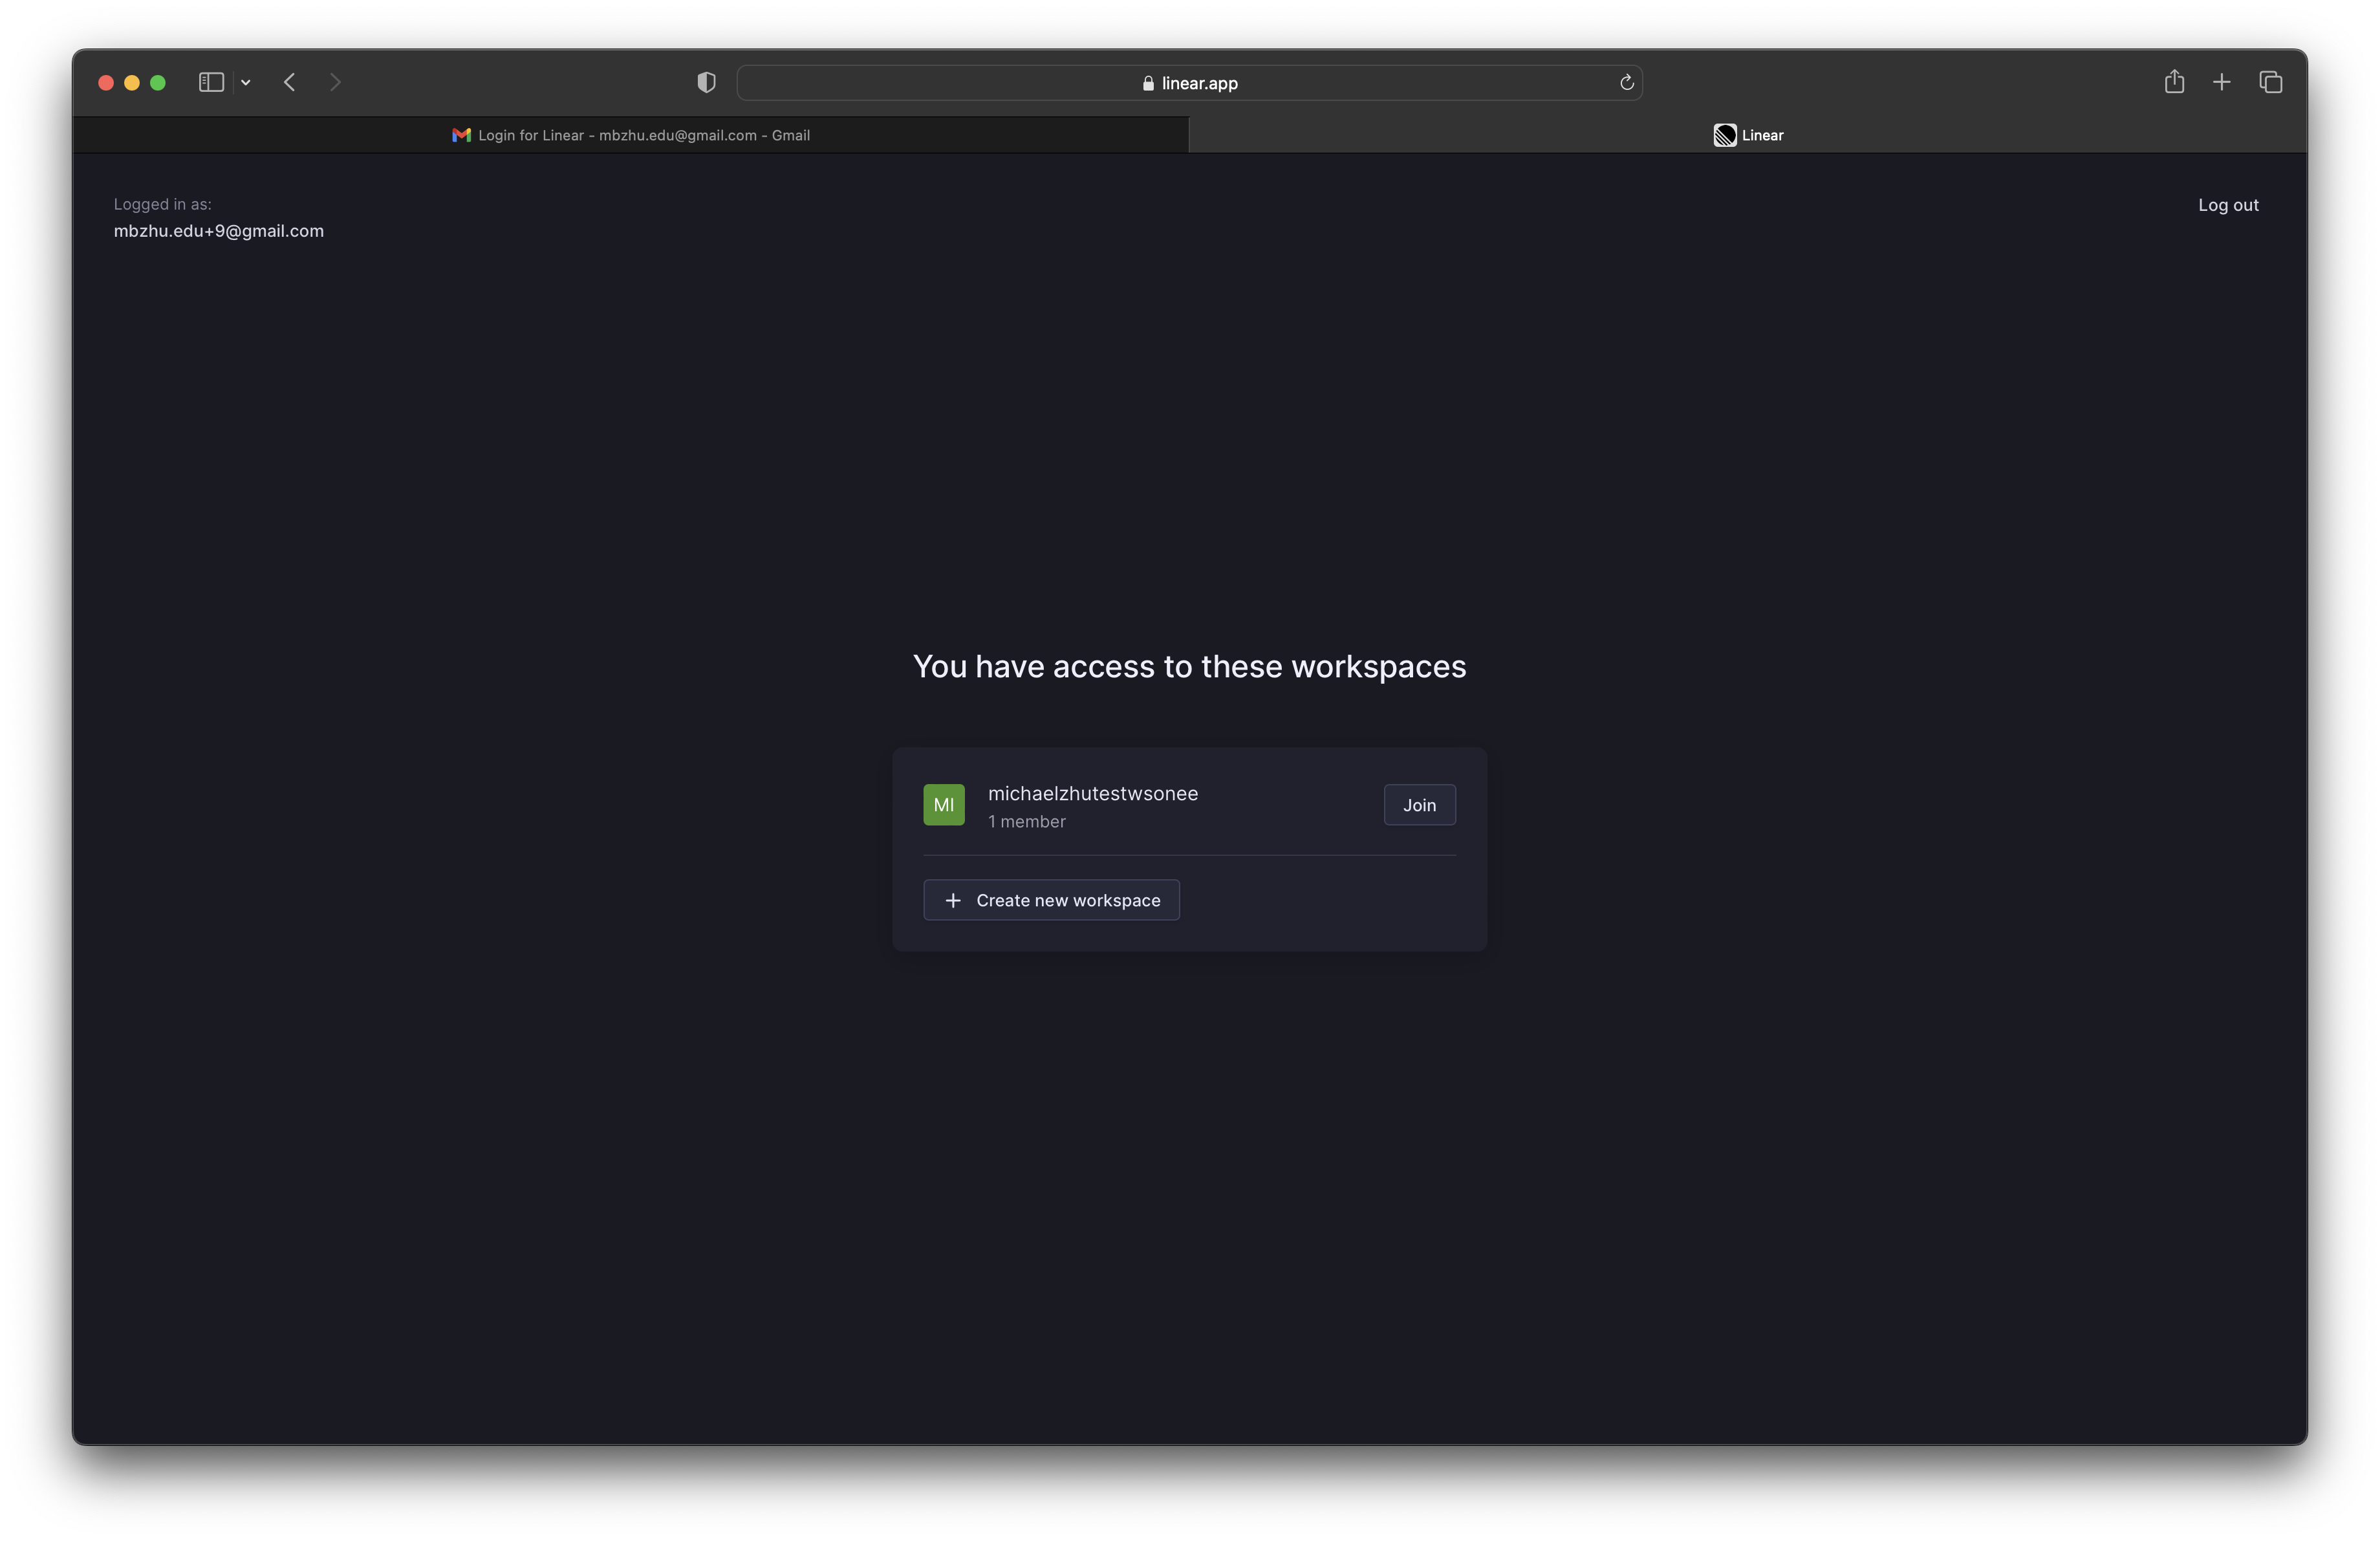Viewport: 2380px width, 1541px height.
Task: Click the green MI workspace avatar
Action: (x=943, y=805)
